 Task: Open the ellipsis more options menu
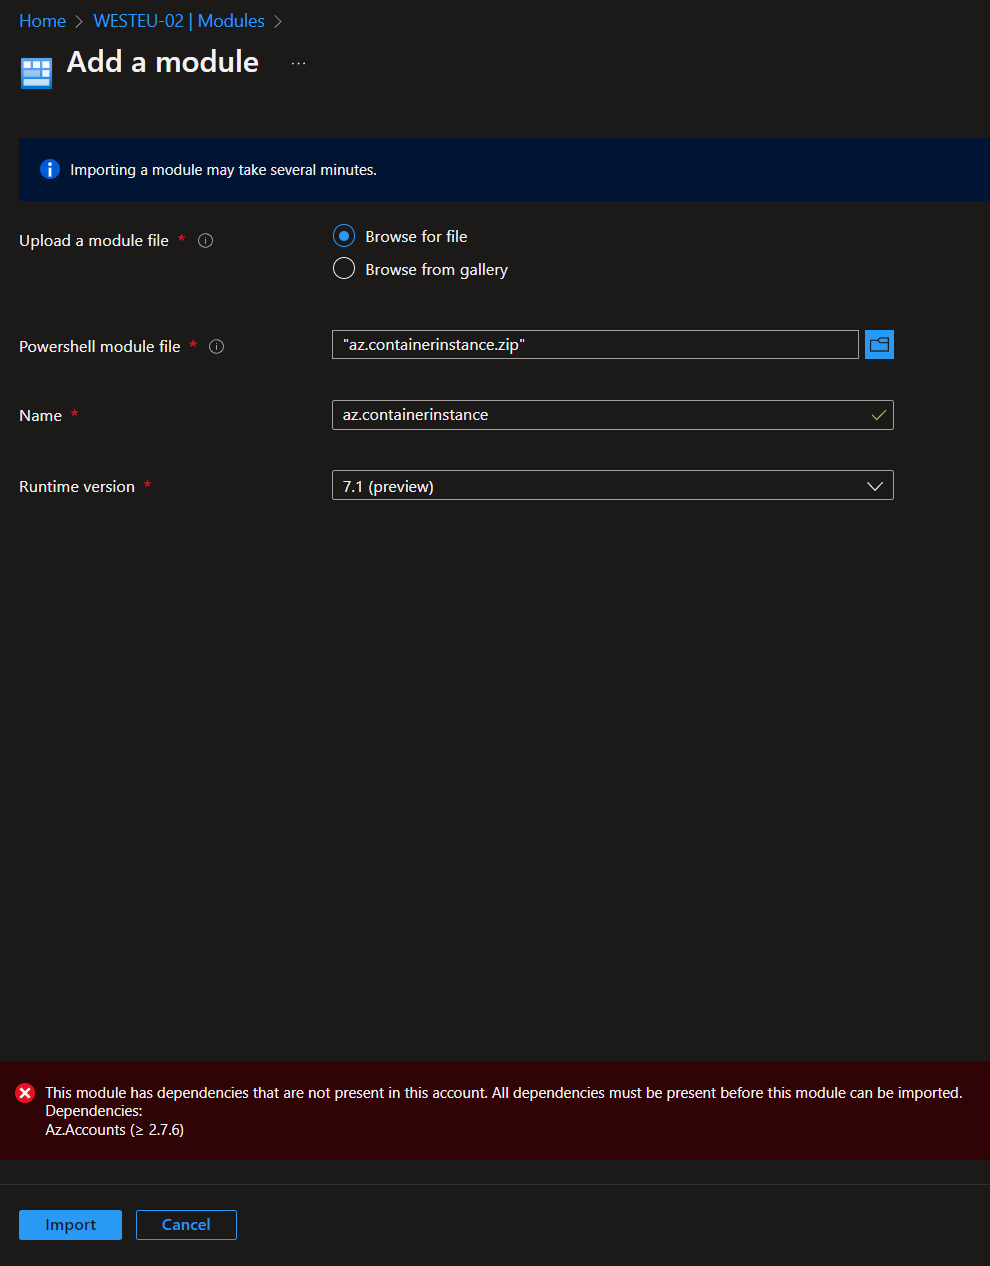298,63
